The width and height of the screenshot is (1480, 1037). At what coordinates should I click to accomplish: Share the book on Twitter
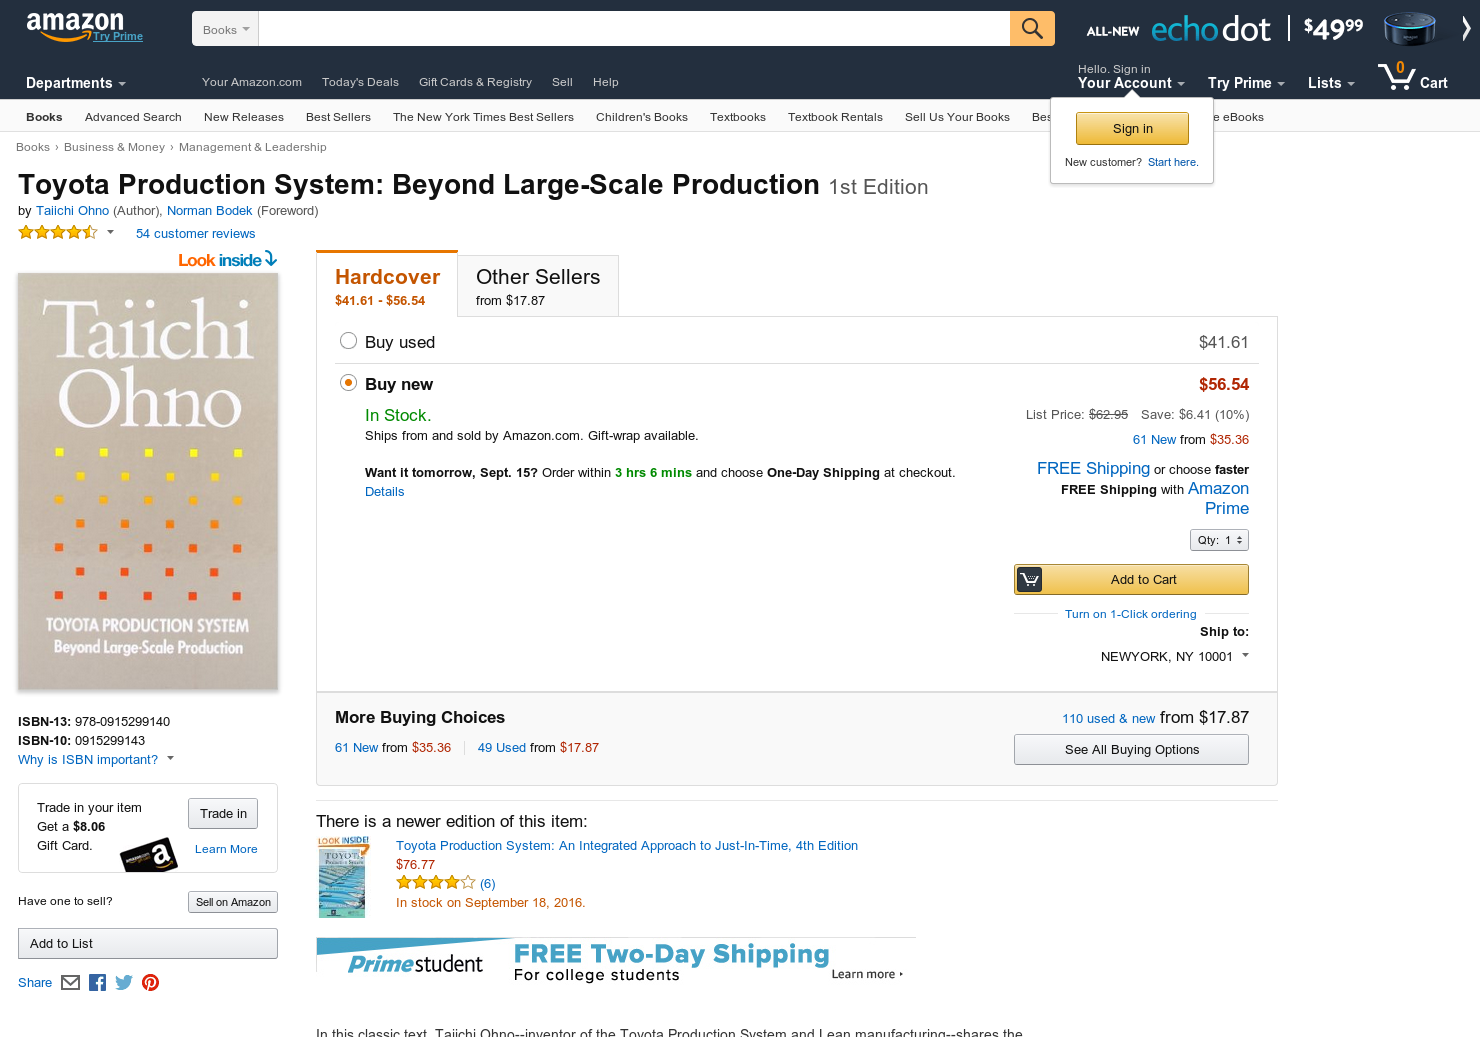tap(124, 983)
